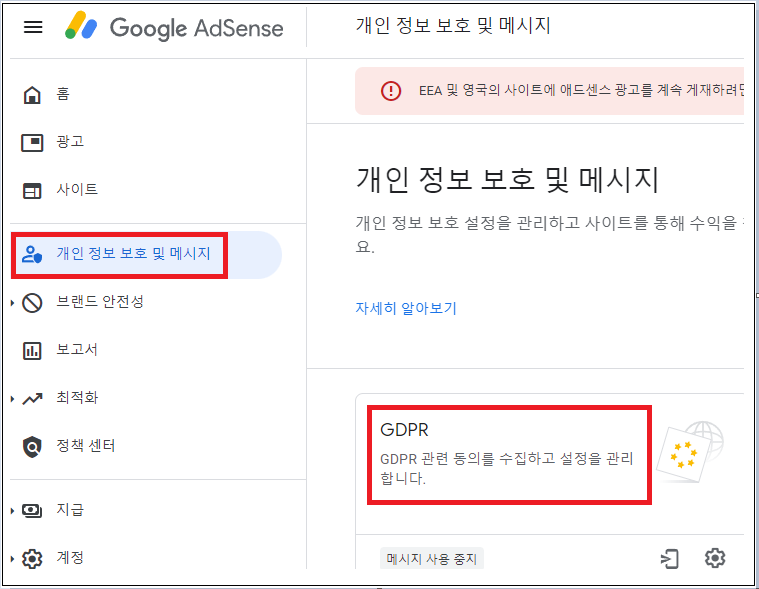This screenshot has height=589, width=759.
Task: Click the ads icon beside 광고
Action: click(32, 143)
